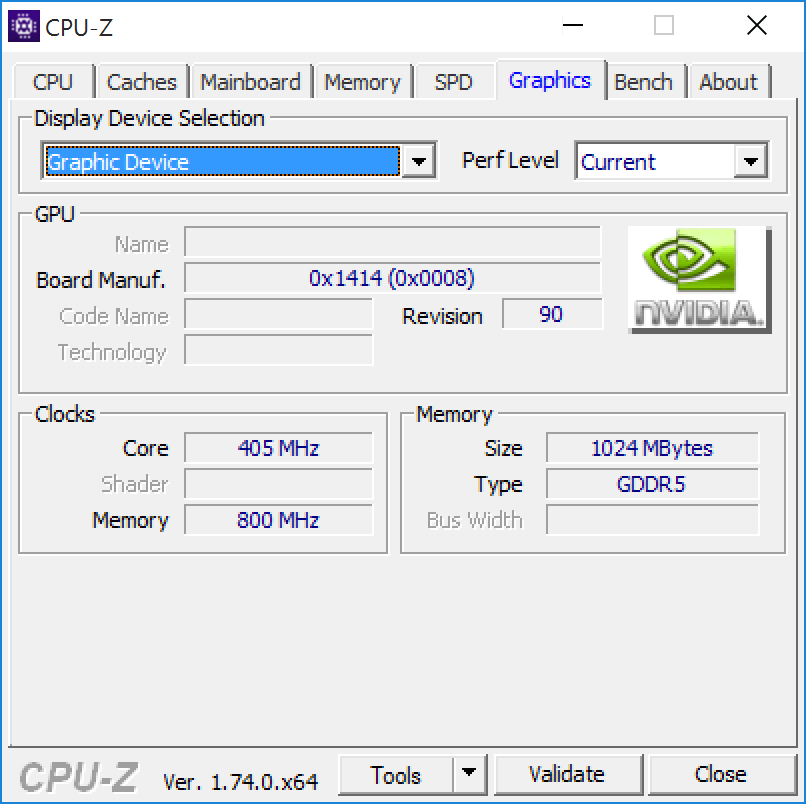Click the Validate button
806x804 pixels.
pyautogui.click(x=568, y=774)
